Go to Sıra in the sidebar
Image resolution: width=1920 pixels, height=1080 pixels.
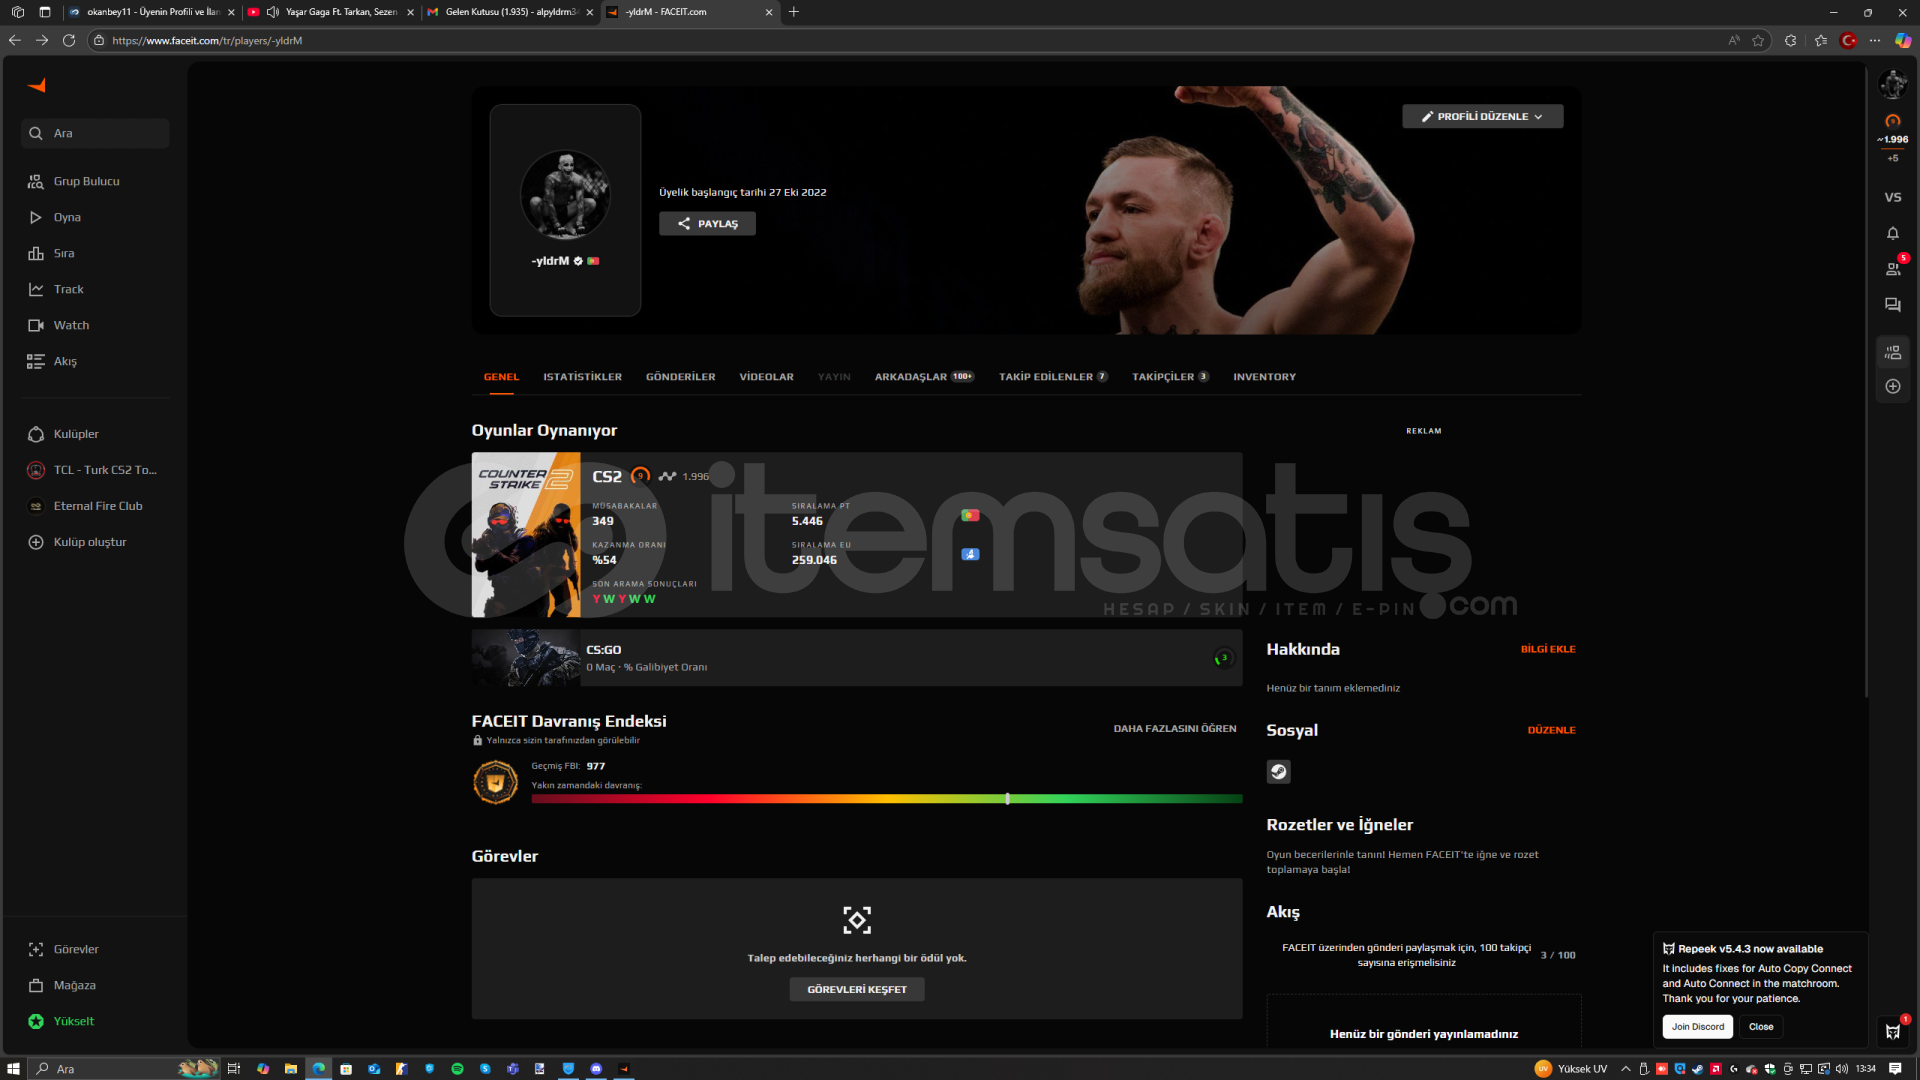[x=64, y=253]
